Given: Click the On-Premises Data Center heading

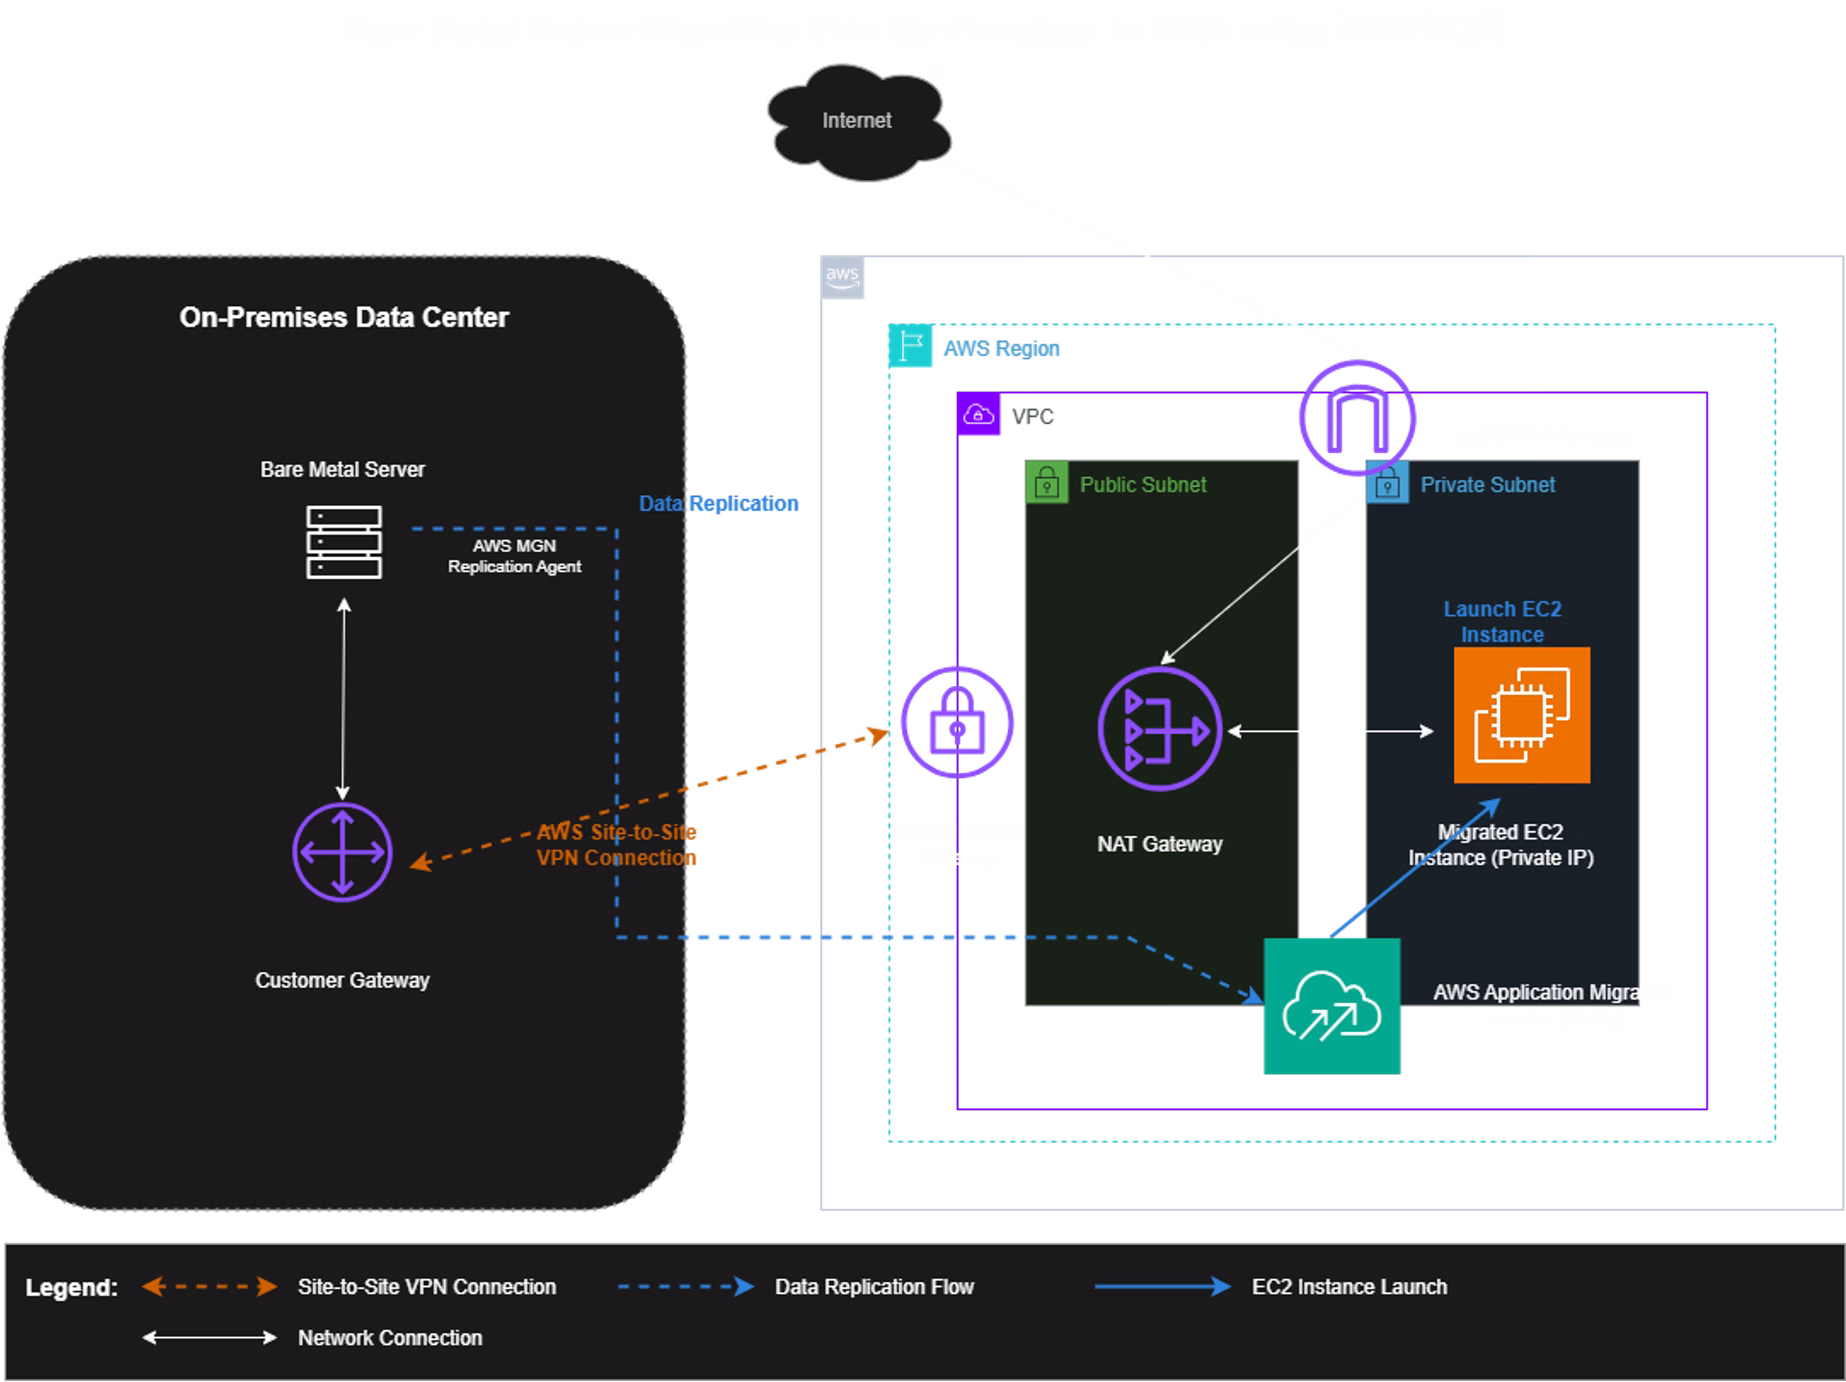Looking at the screenshot, I should (343, 317).
